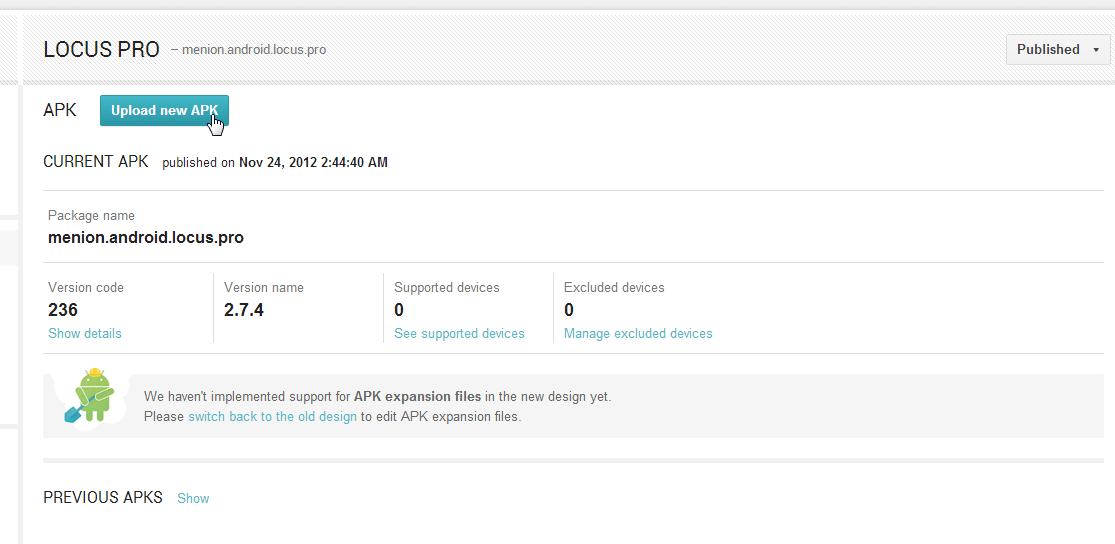Click the package name beside the LOCUS PRO title

click(x=253, y=49)
